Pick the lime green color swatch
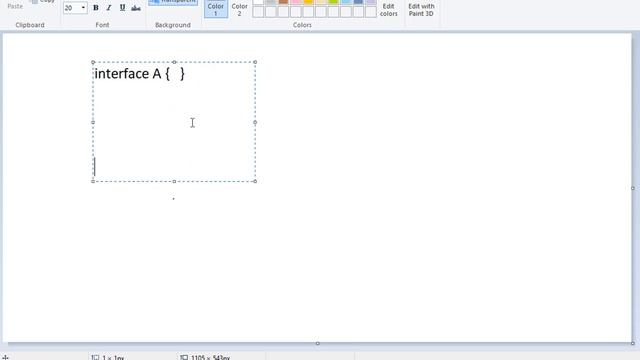The image size is (640, 360). tap(333, 2)
